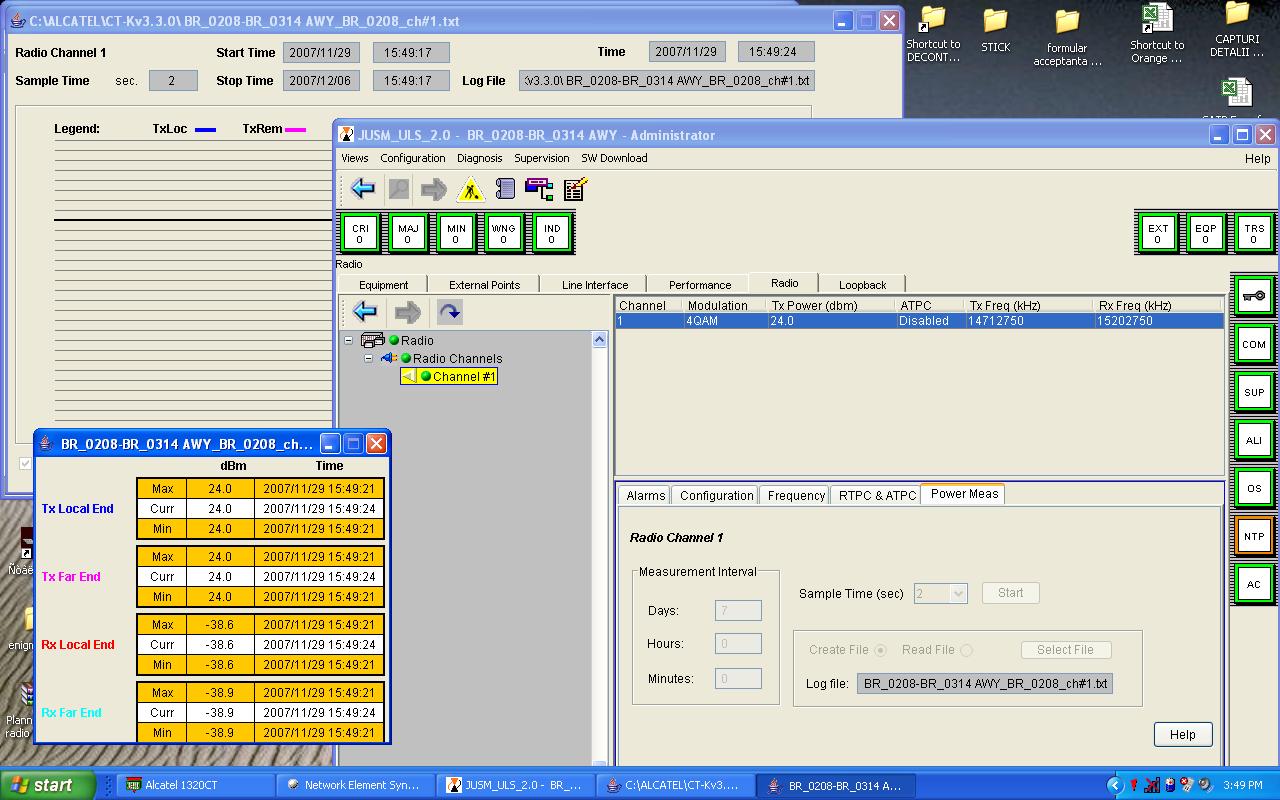This screenshot has height=800, width=1280.
Task: Switch to the RTPC & ATPC tab
Action: pos(877,495)
